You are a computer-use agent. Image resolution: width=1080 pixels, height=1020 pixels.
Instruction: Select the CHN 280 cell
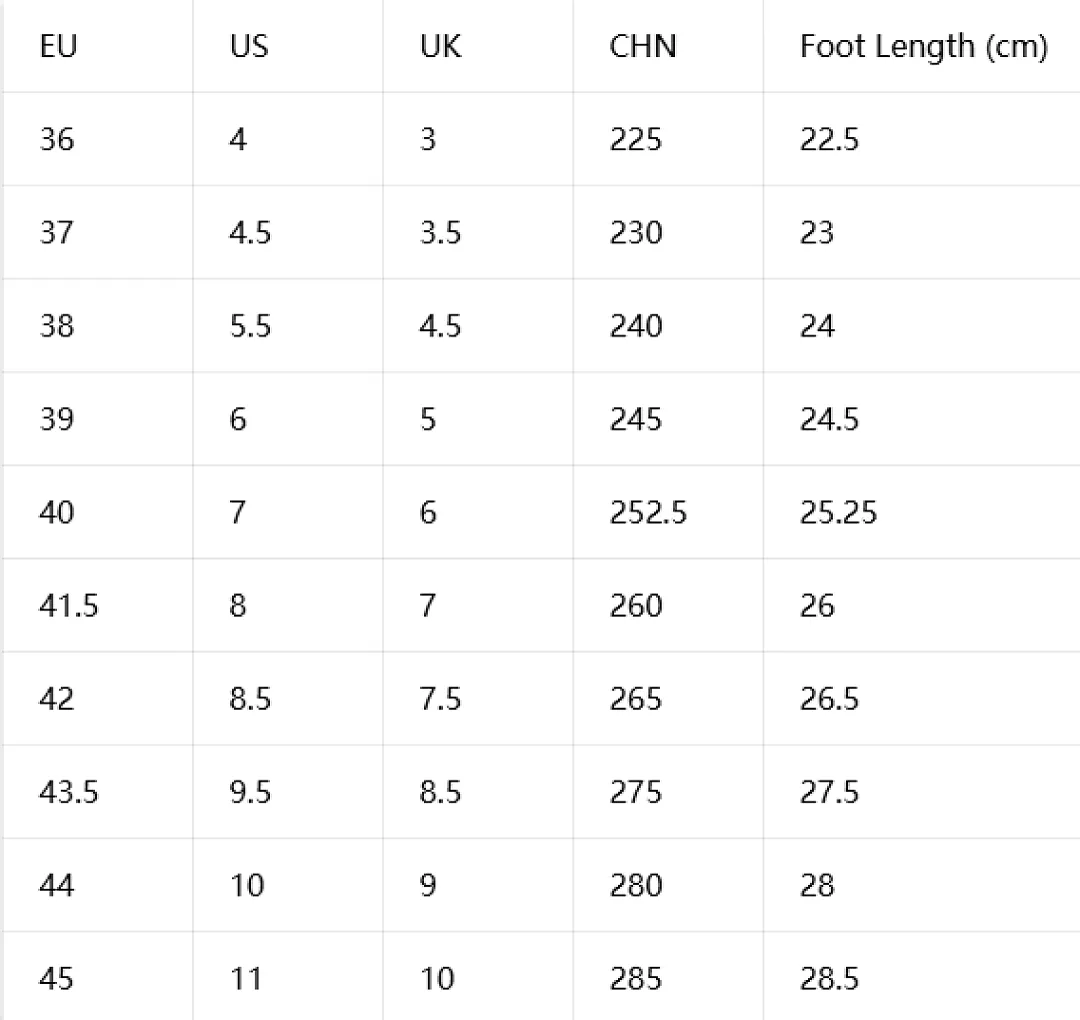(x=668, y=885)
